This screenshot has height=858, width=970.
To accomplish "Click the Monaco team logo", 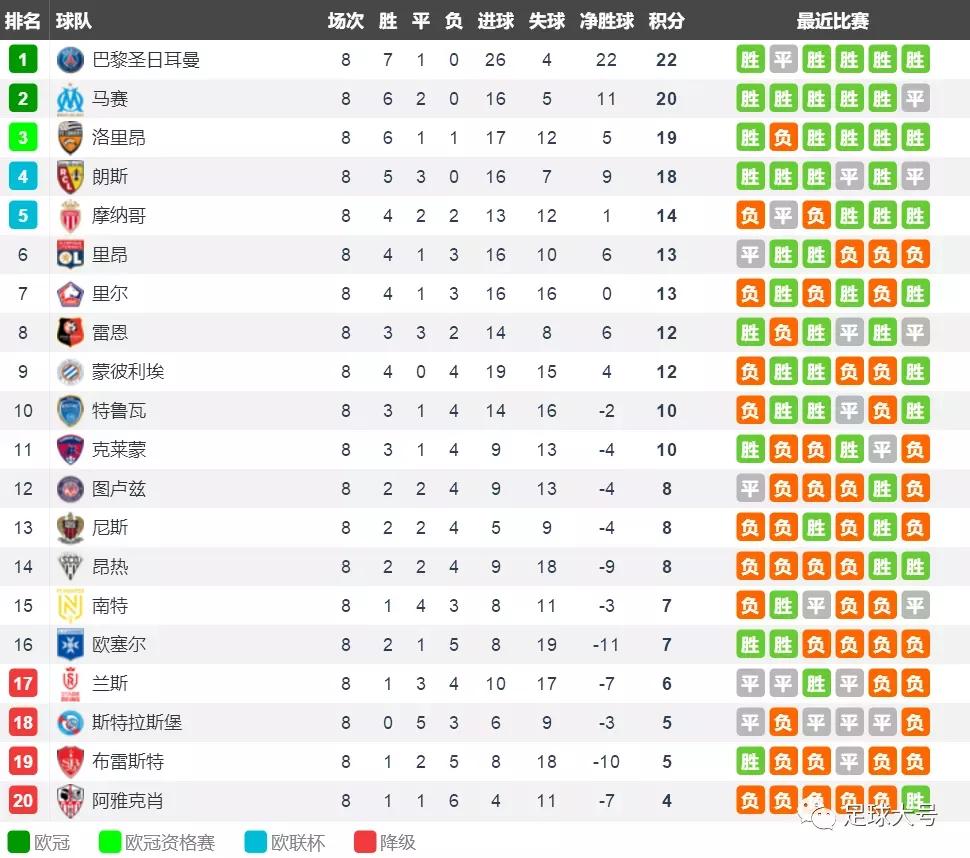I will (70, 216).
